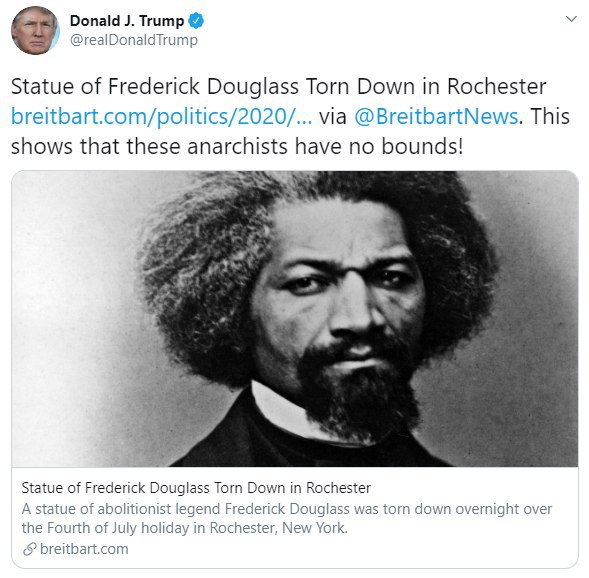Click "Rochester, New York." in the card description
This screenshot has width=589, height=578.
[278, 528]
